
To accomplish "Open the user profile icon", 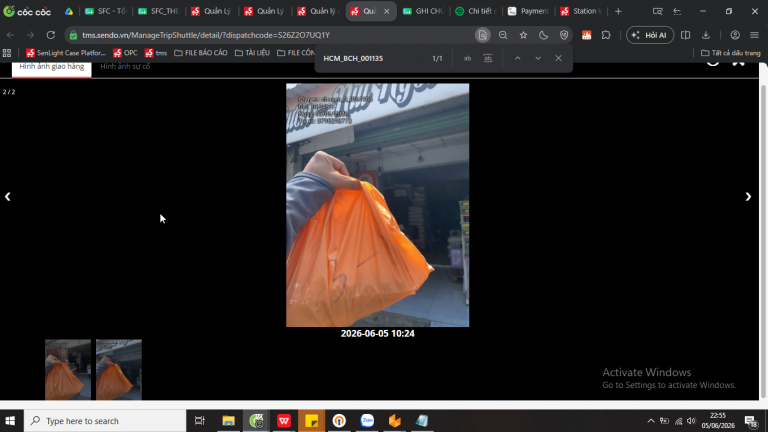I will 735,35.
